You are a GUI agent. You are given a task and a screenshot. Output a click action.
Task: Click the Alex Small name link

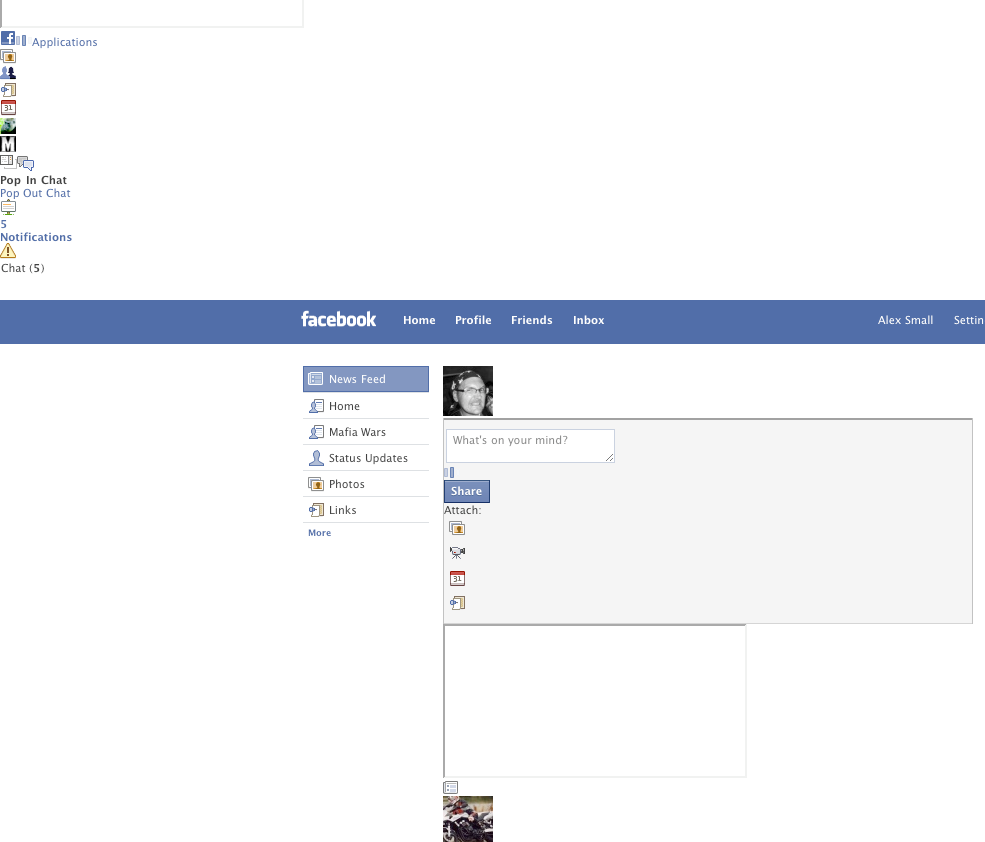click(905, 320)
